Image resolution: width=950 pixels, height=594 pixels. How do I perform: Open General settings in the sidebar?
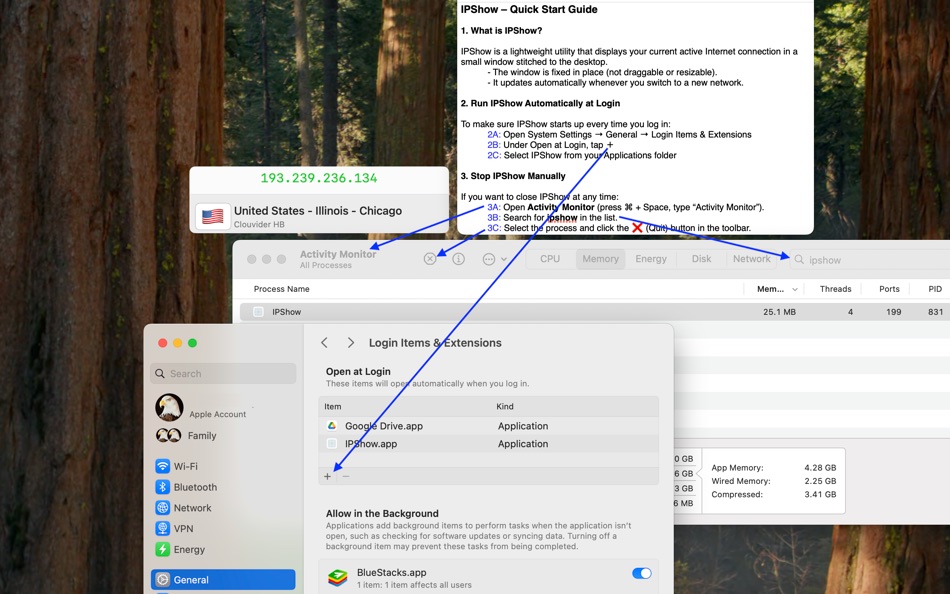pyautogui.click(x=194, y=579)
